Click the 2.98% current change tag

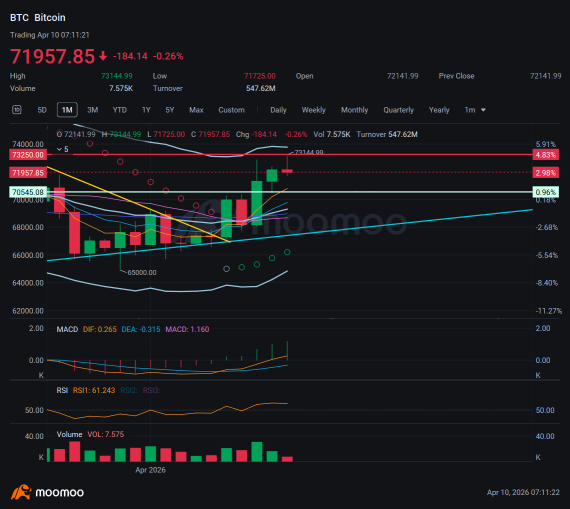click(546, 173)
